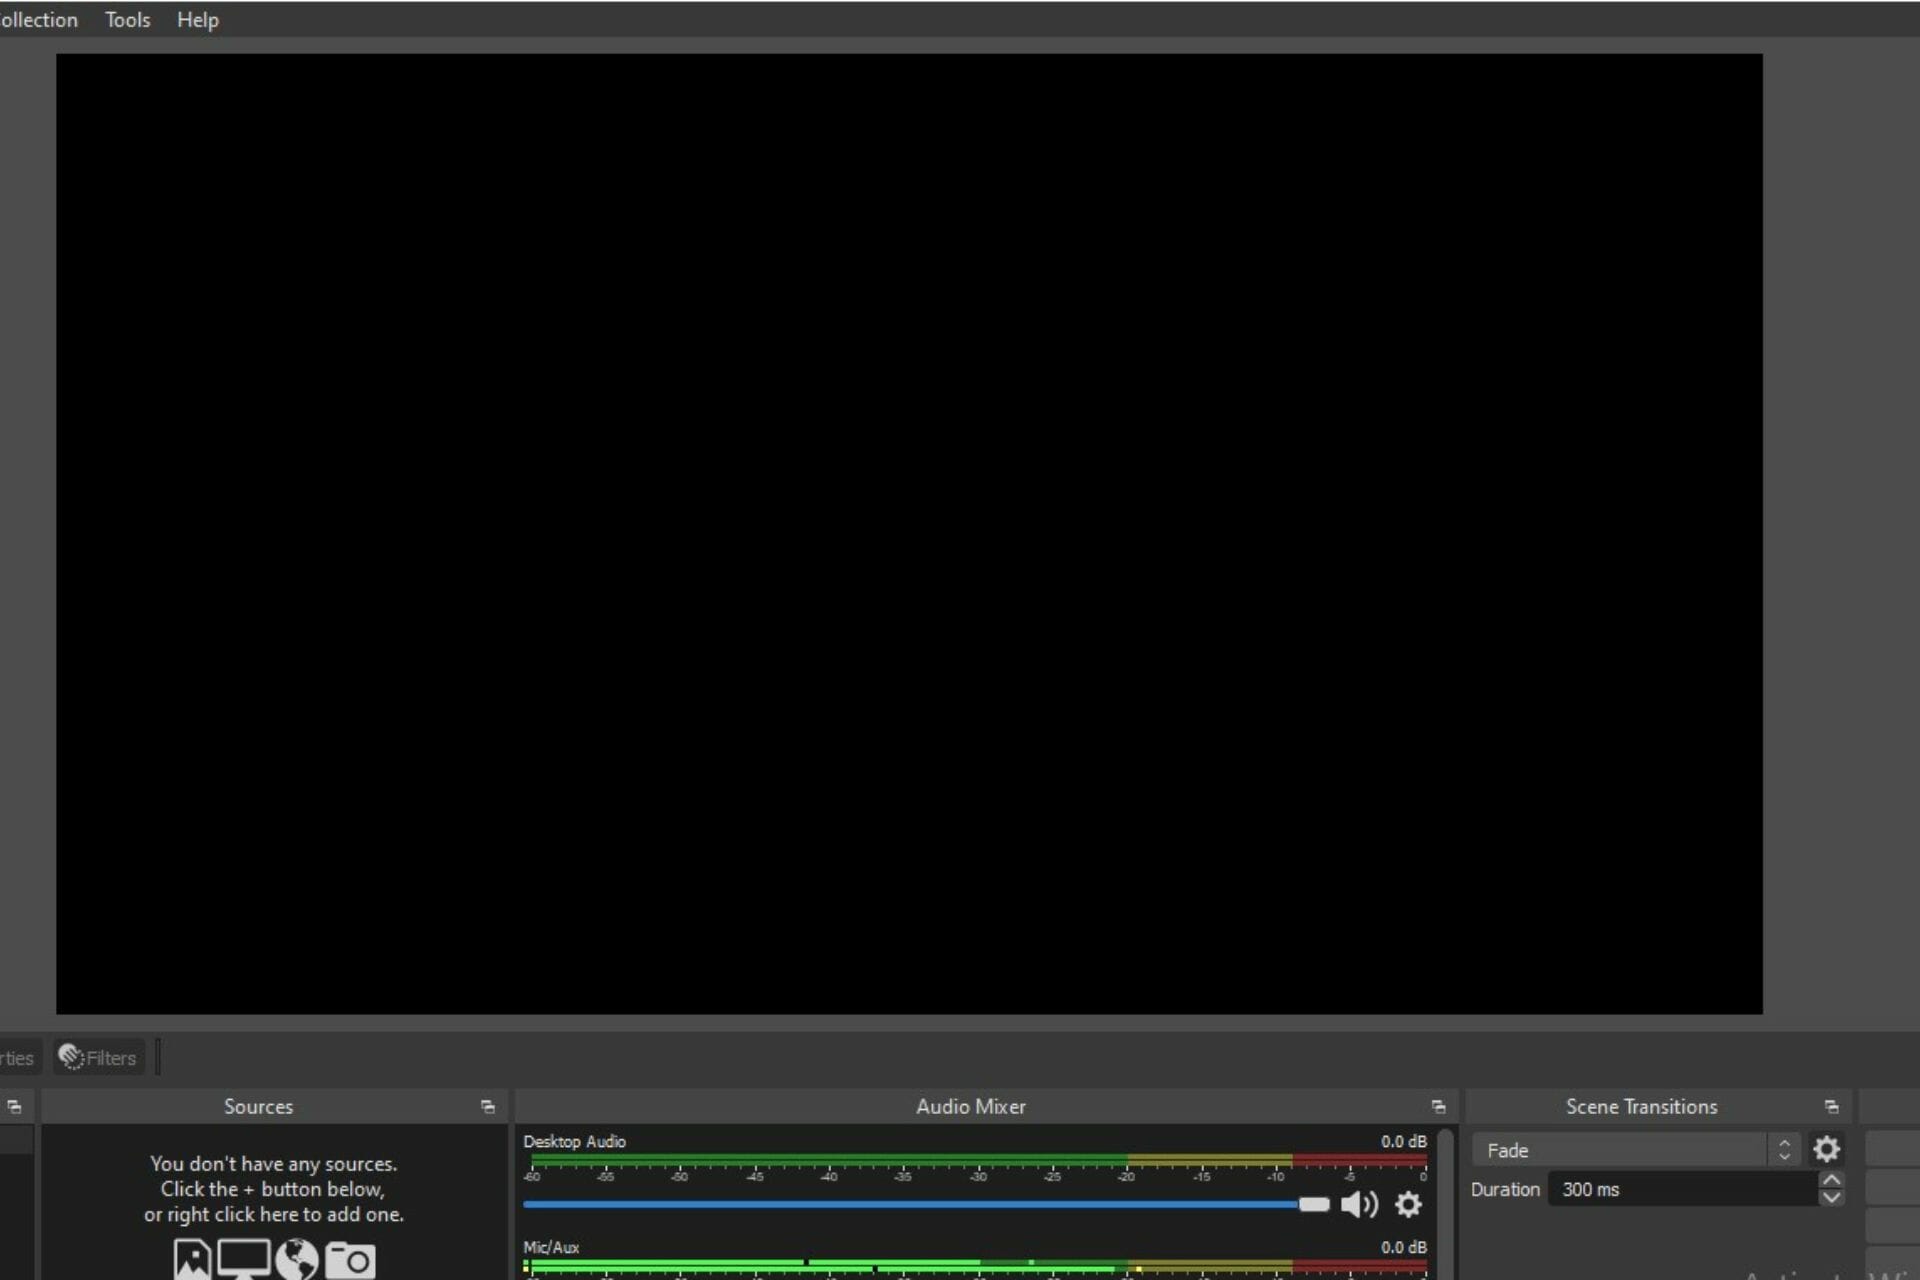Click the display capture monitor icon
This screenshot has height=1280, width=1920.
point(244,1259)
